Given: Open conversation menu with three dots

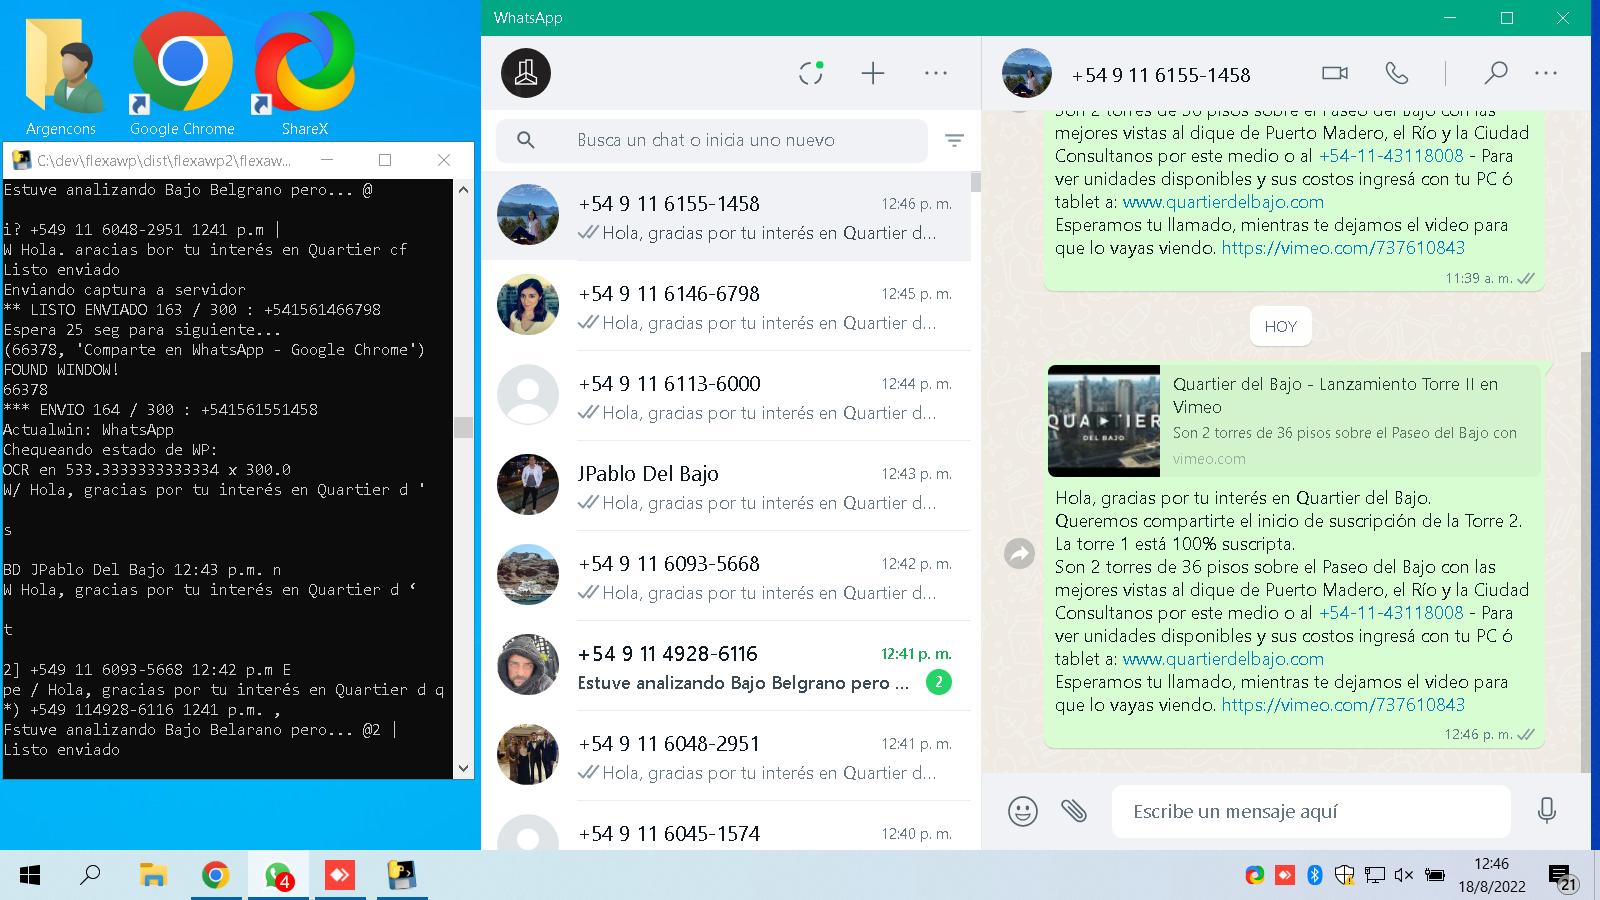Looking at the screenshot, I should pos(1546,73).
